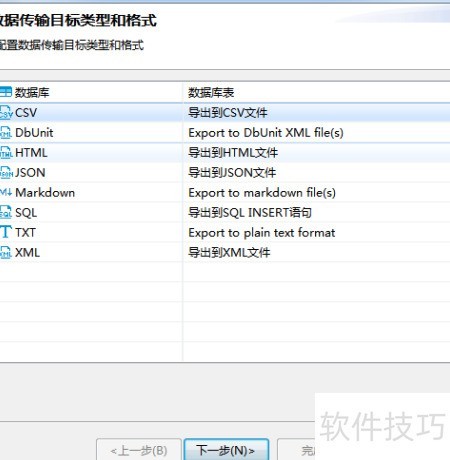
Task: Click the DbUnit XML file icon
Action: (6, 133)
